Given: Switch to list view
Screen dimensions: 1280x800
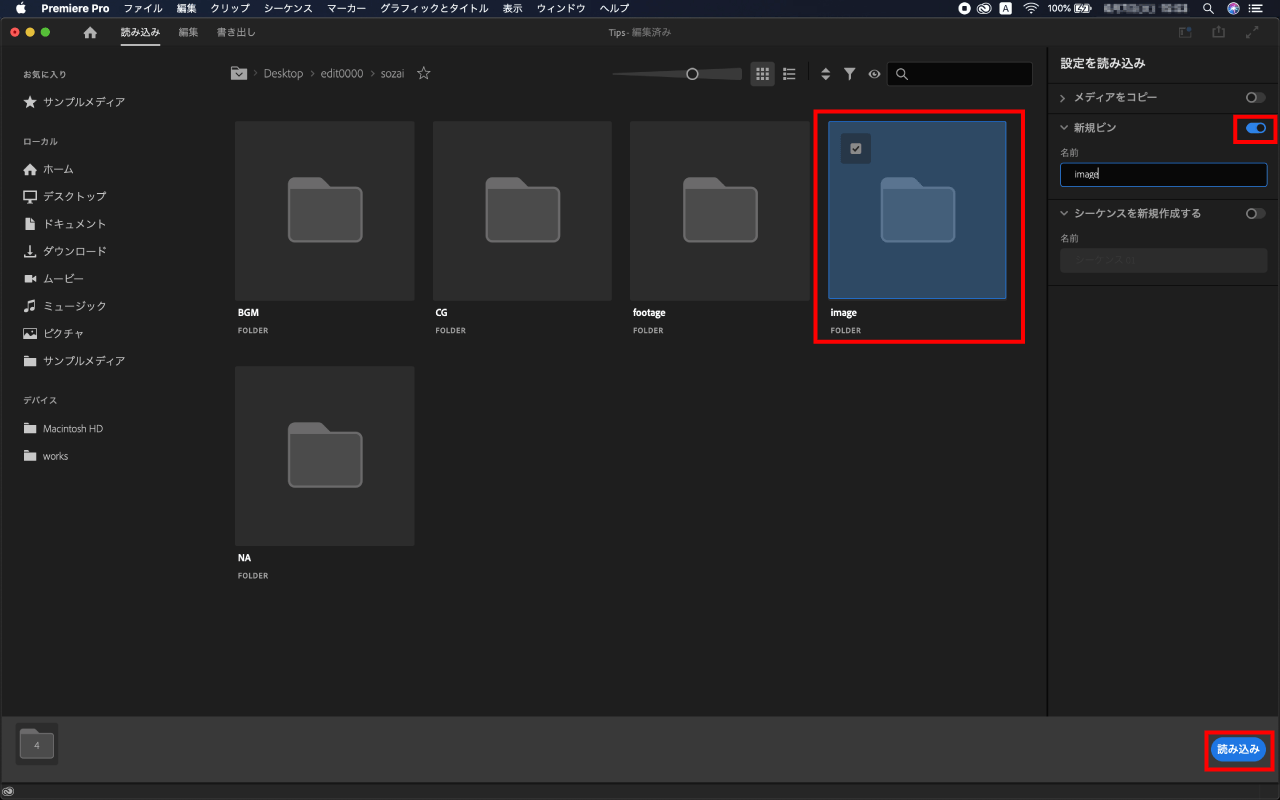Looking at the screenshot, I should click(789, 74).
